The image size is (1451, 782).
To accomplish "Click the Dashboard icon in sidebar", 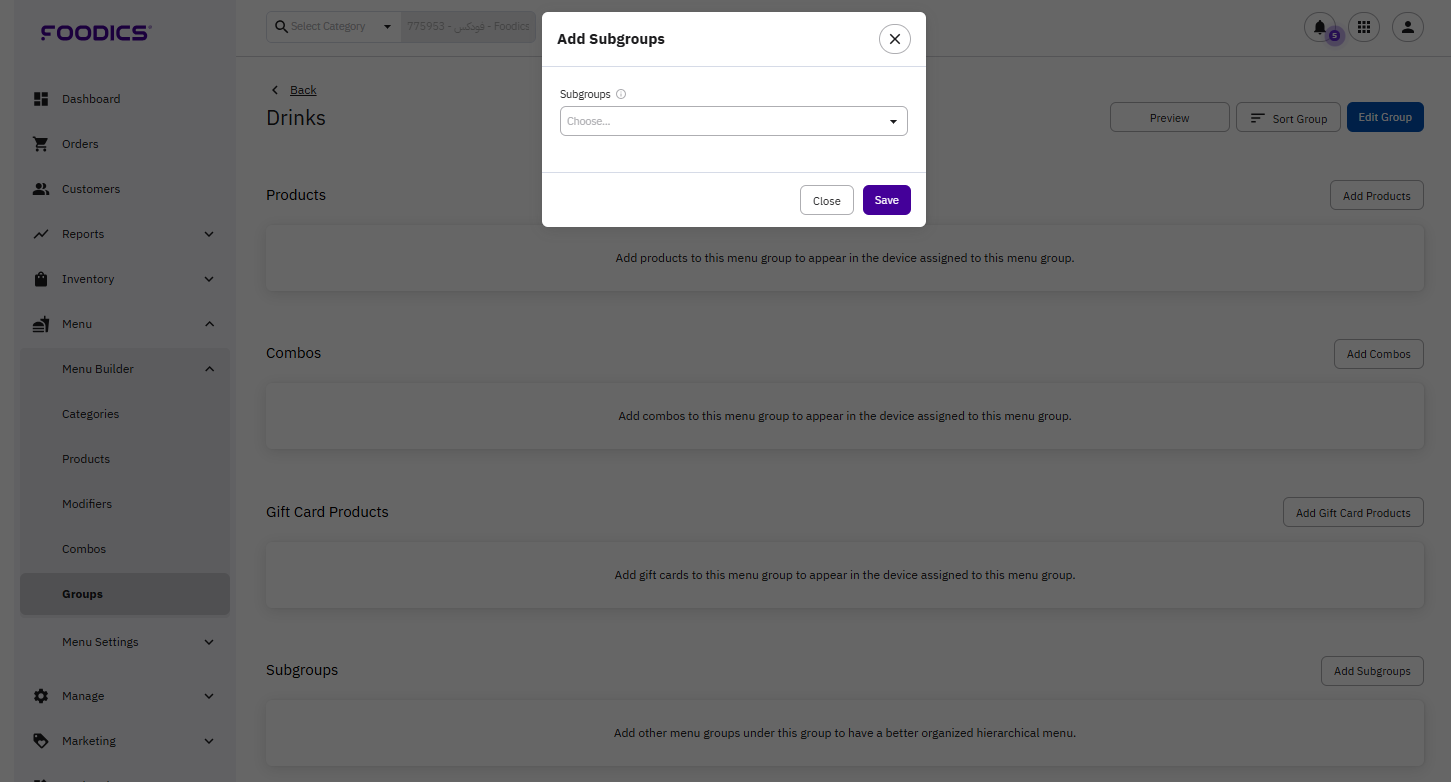I will [x=41, y=99].
